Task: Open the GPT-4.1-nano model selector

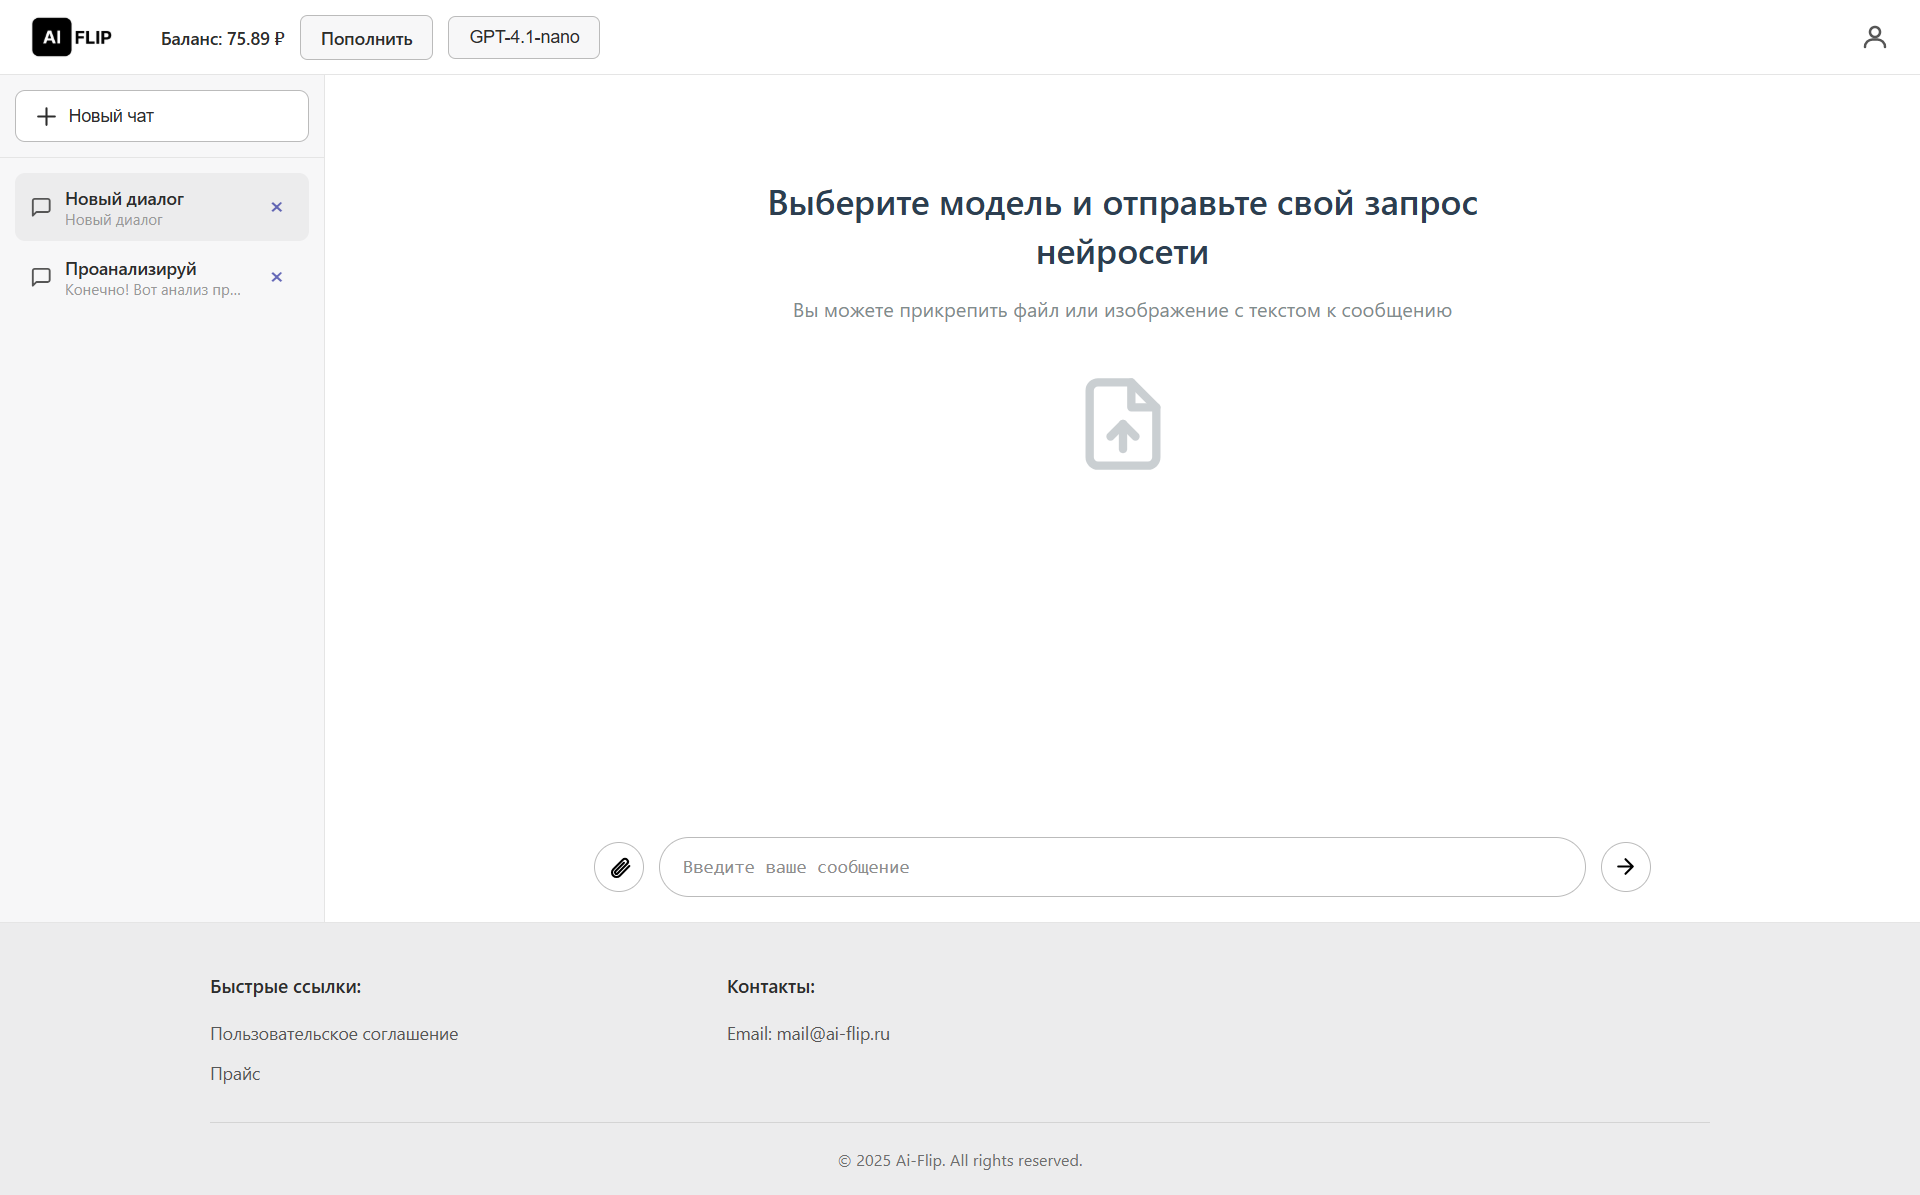Action: [x=523, y=37]
